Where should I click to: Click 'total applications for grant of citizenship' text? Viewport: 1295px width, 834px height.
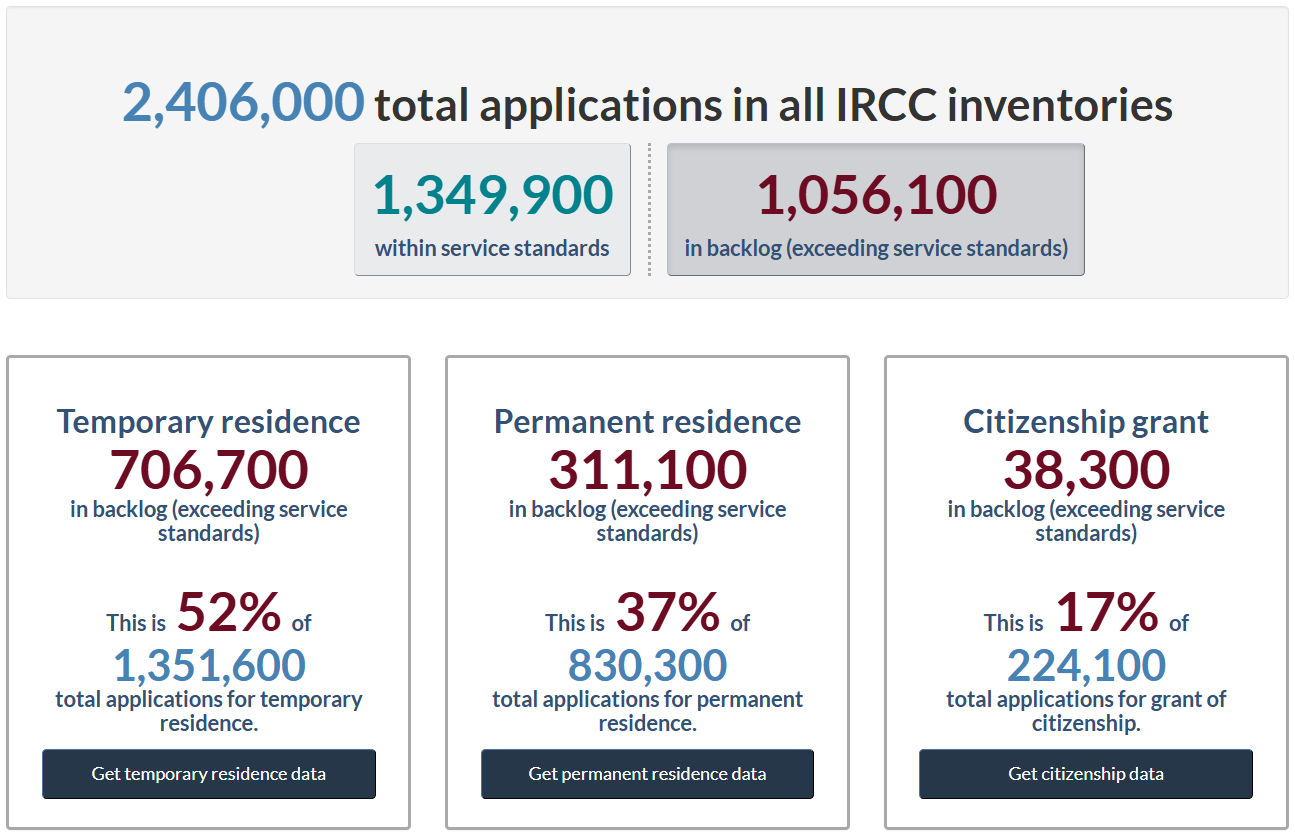pos(1086,711)
